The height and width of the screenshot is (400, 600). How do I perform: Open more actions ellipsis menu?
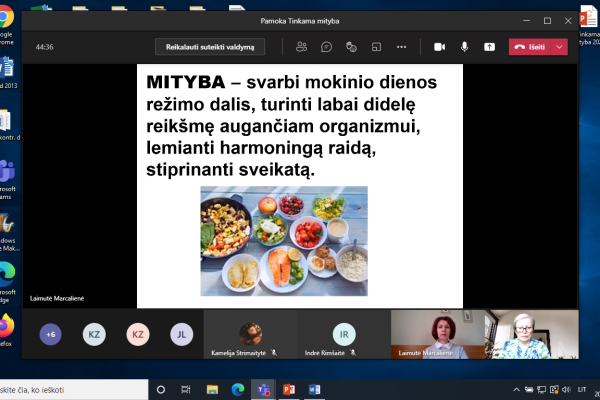coord(401,47)
